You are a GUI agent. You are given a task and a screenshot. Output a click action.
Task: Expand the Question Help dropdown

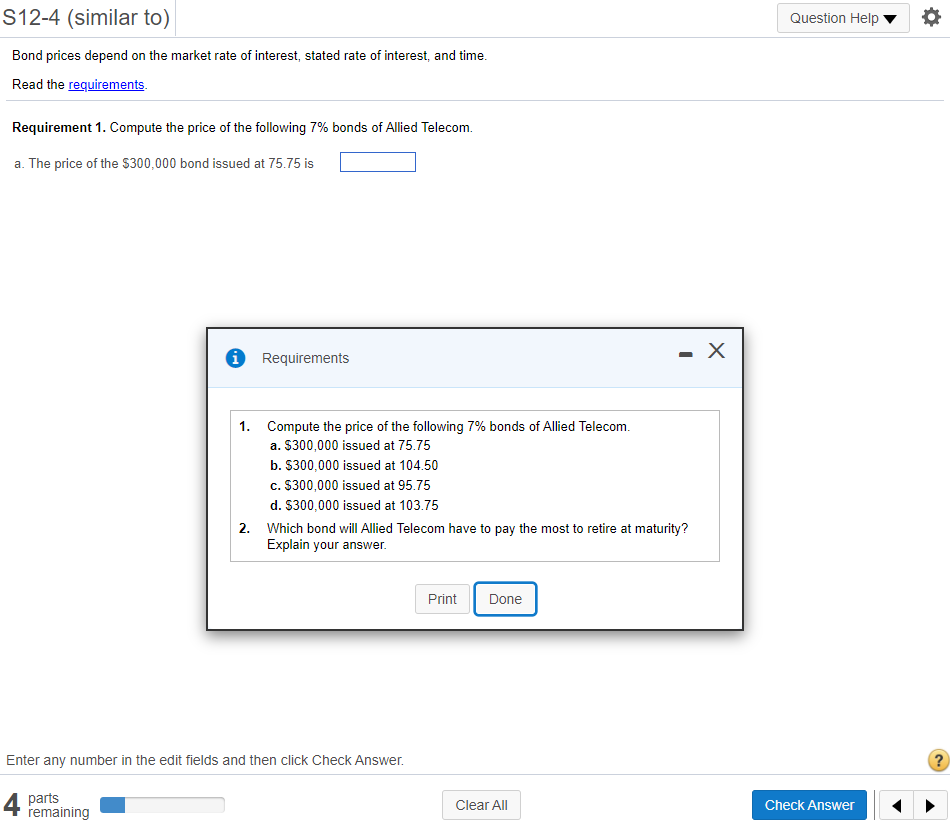coord(843,18)
